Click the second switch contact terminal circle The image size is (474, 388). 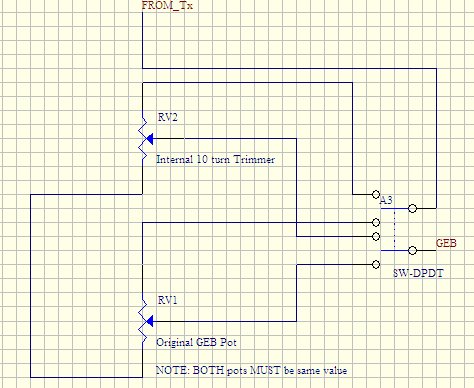coord(376,222)
